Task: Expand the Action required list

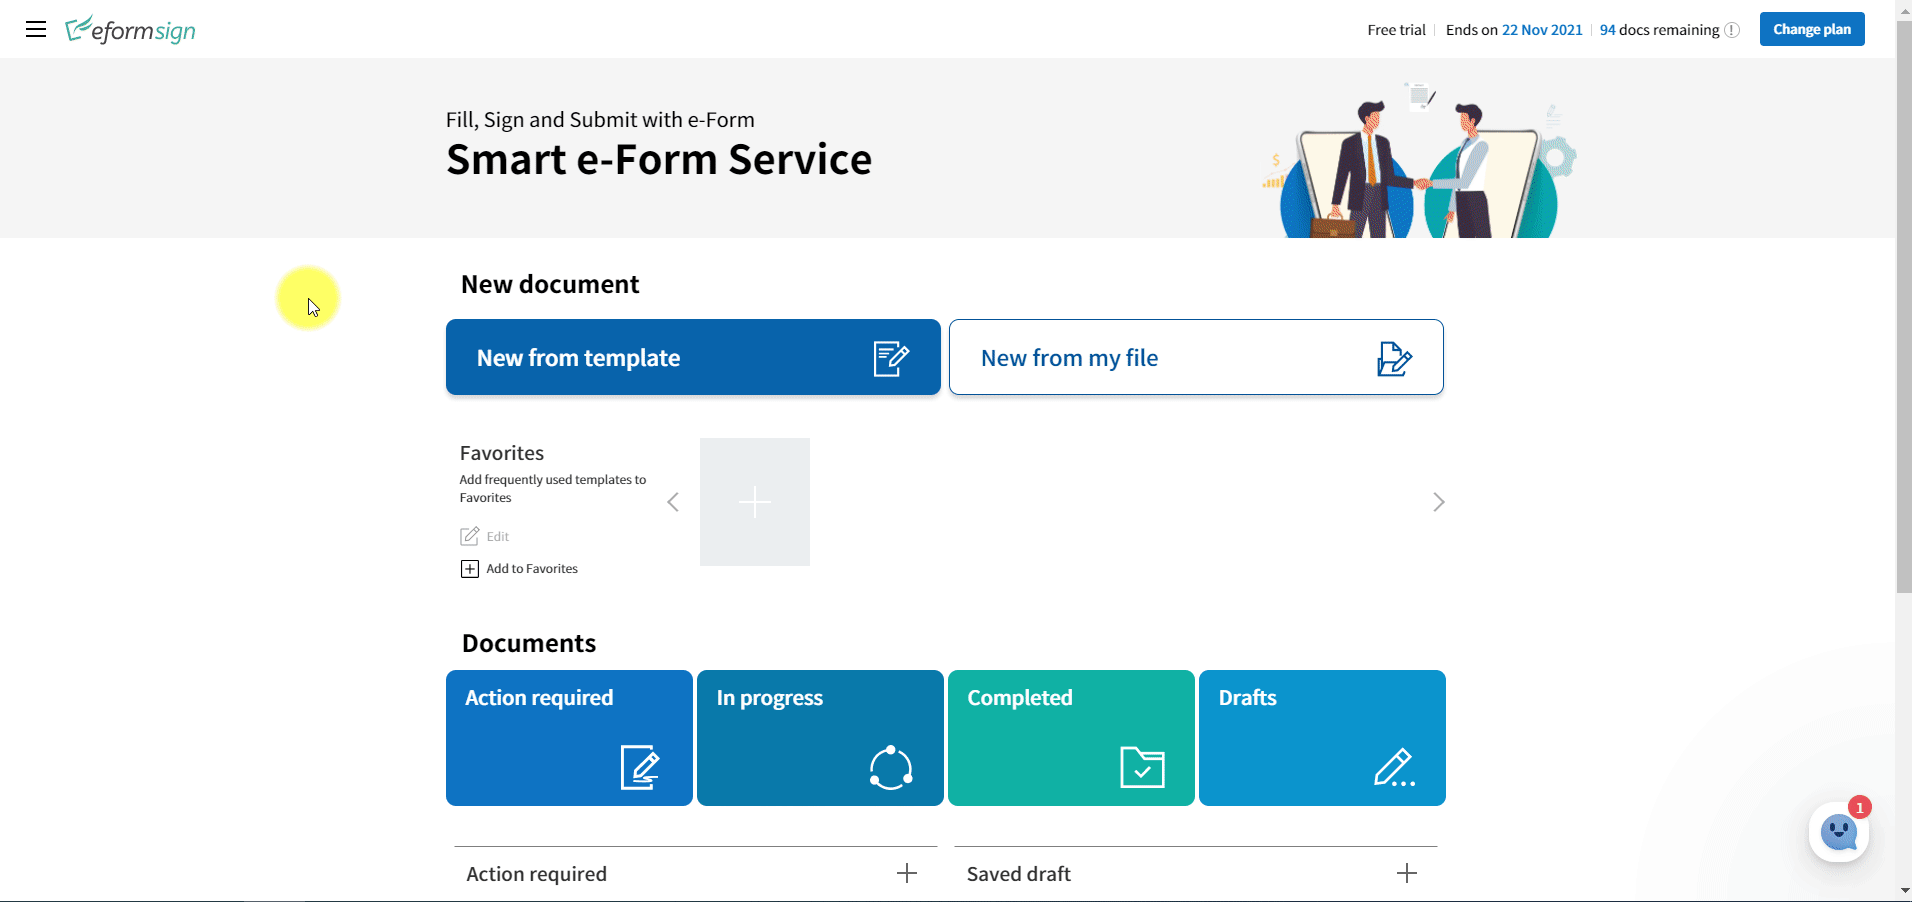Action: click(906, 873)
